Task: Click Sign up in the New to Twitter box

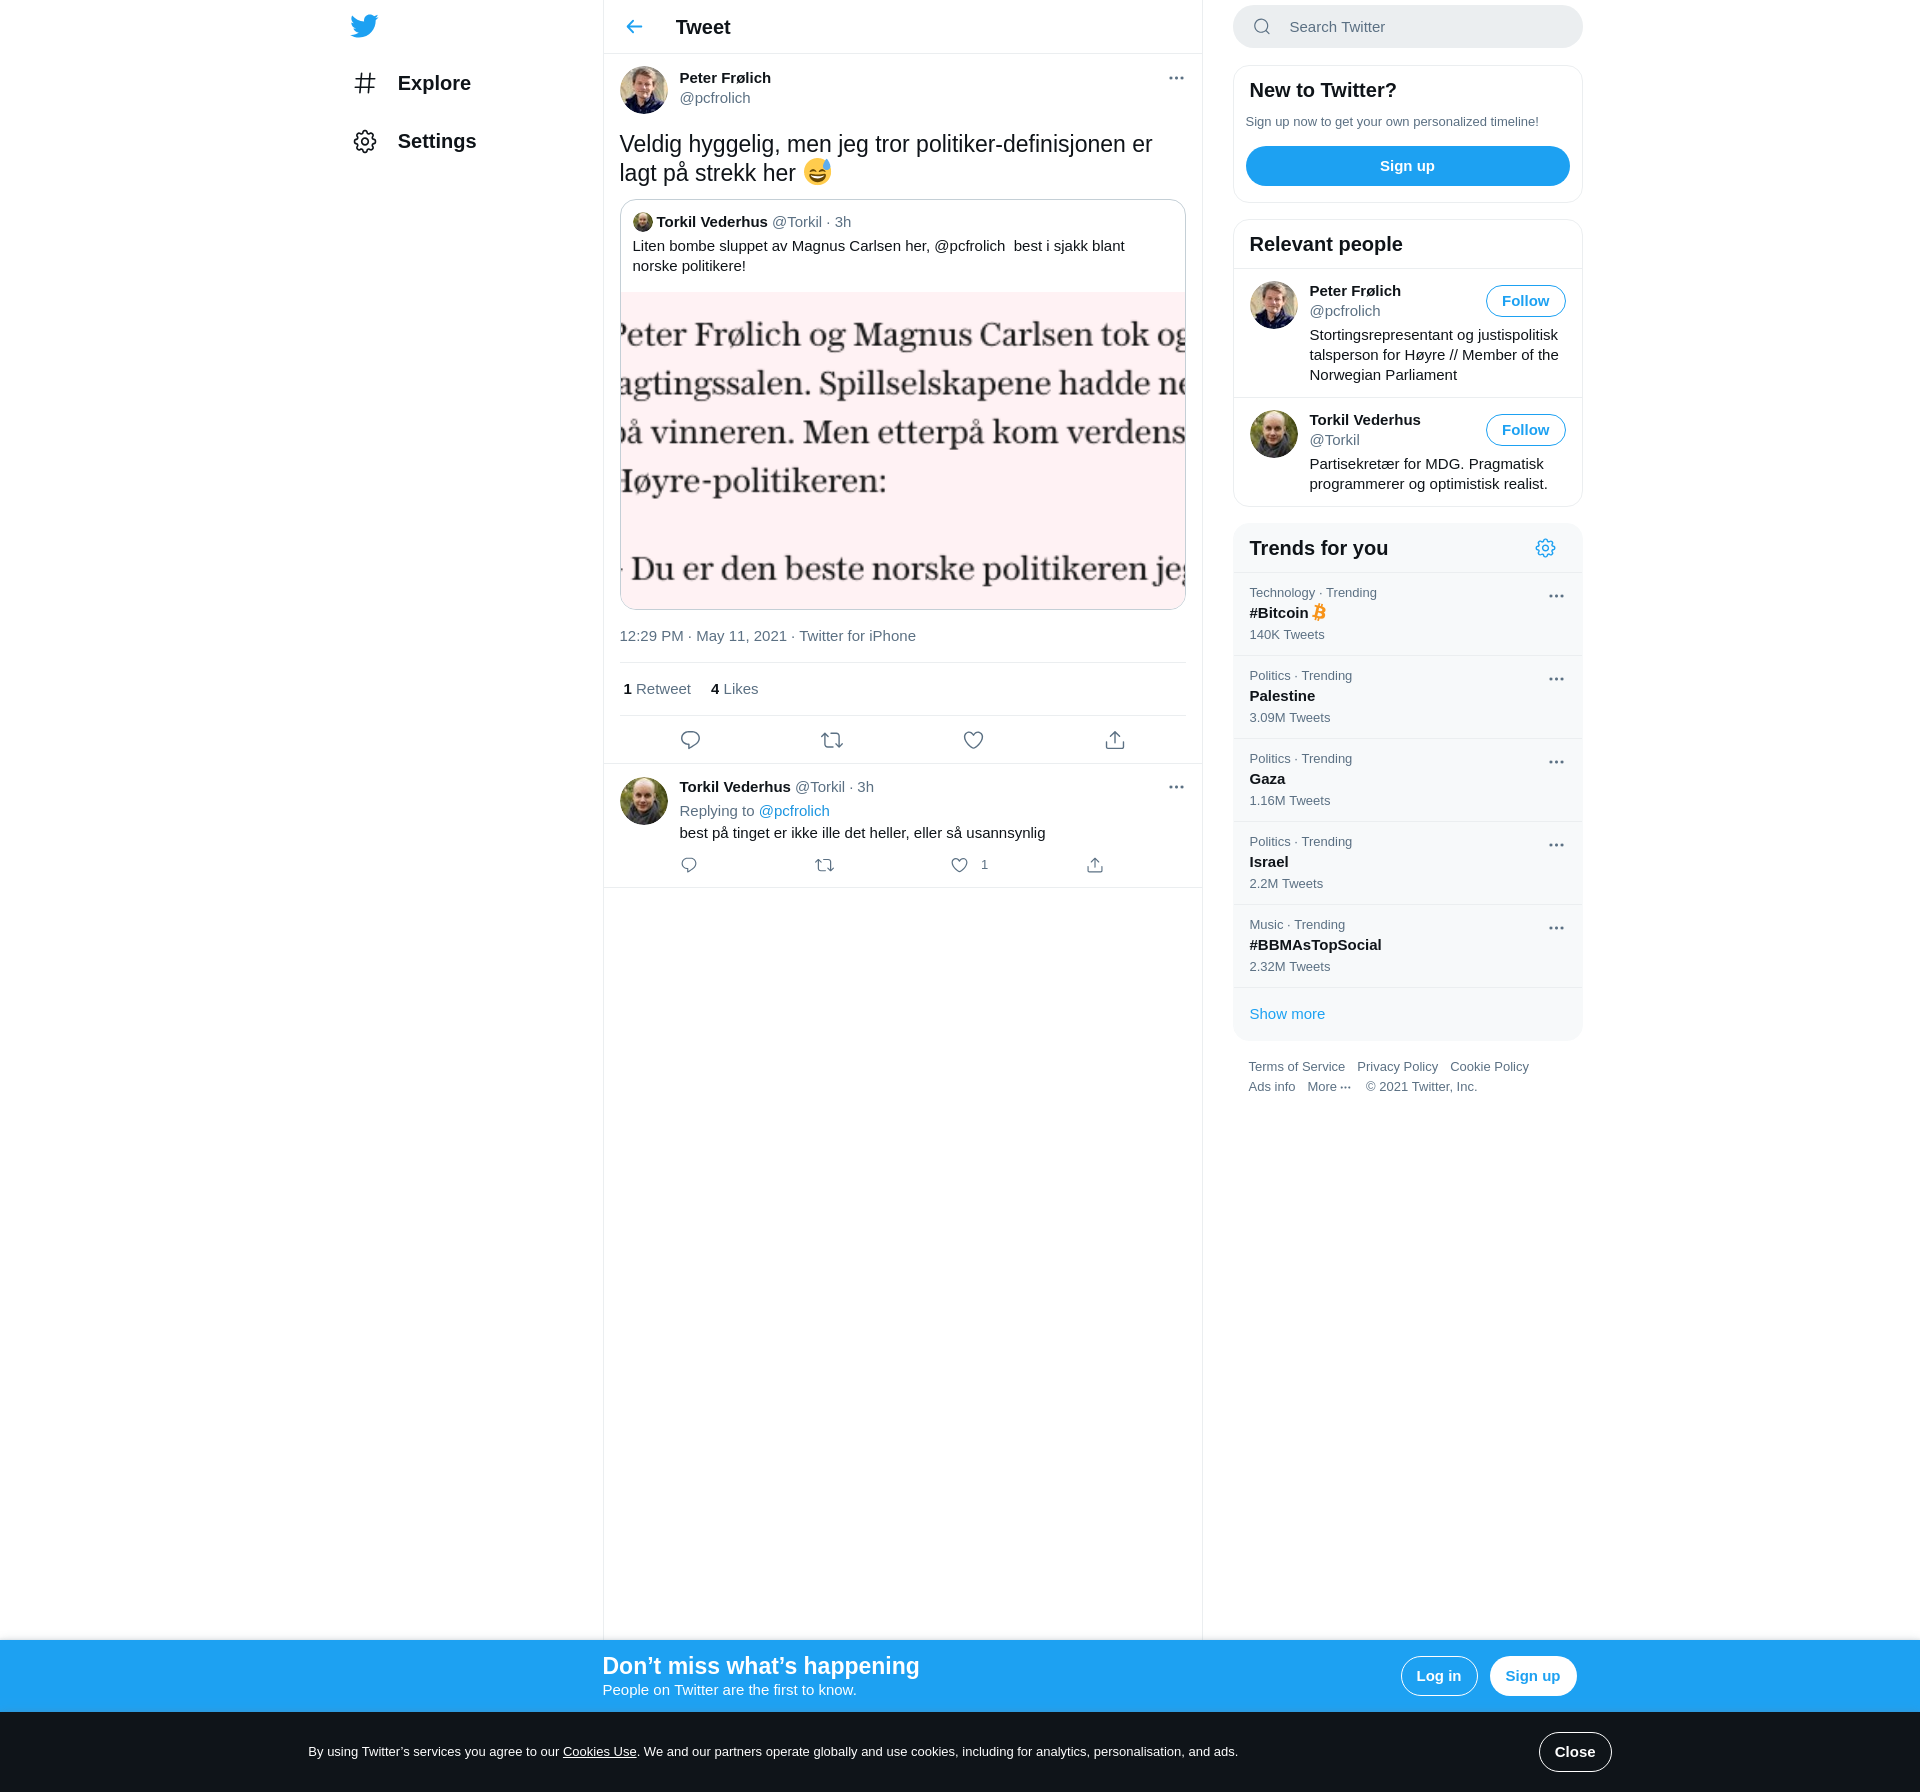Action: (x=1407, y=166)
